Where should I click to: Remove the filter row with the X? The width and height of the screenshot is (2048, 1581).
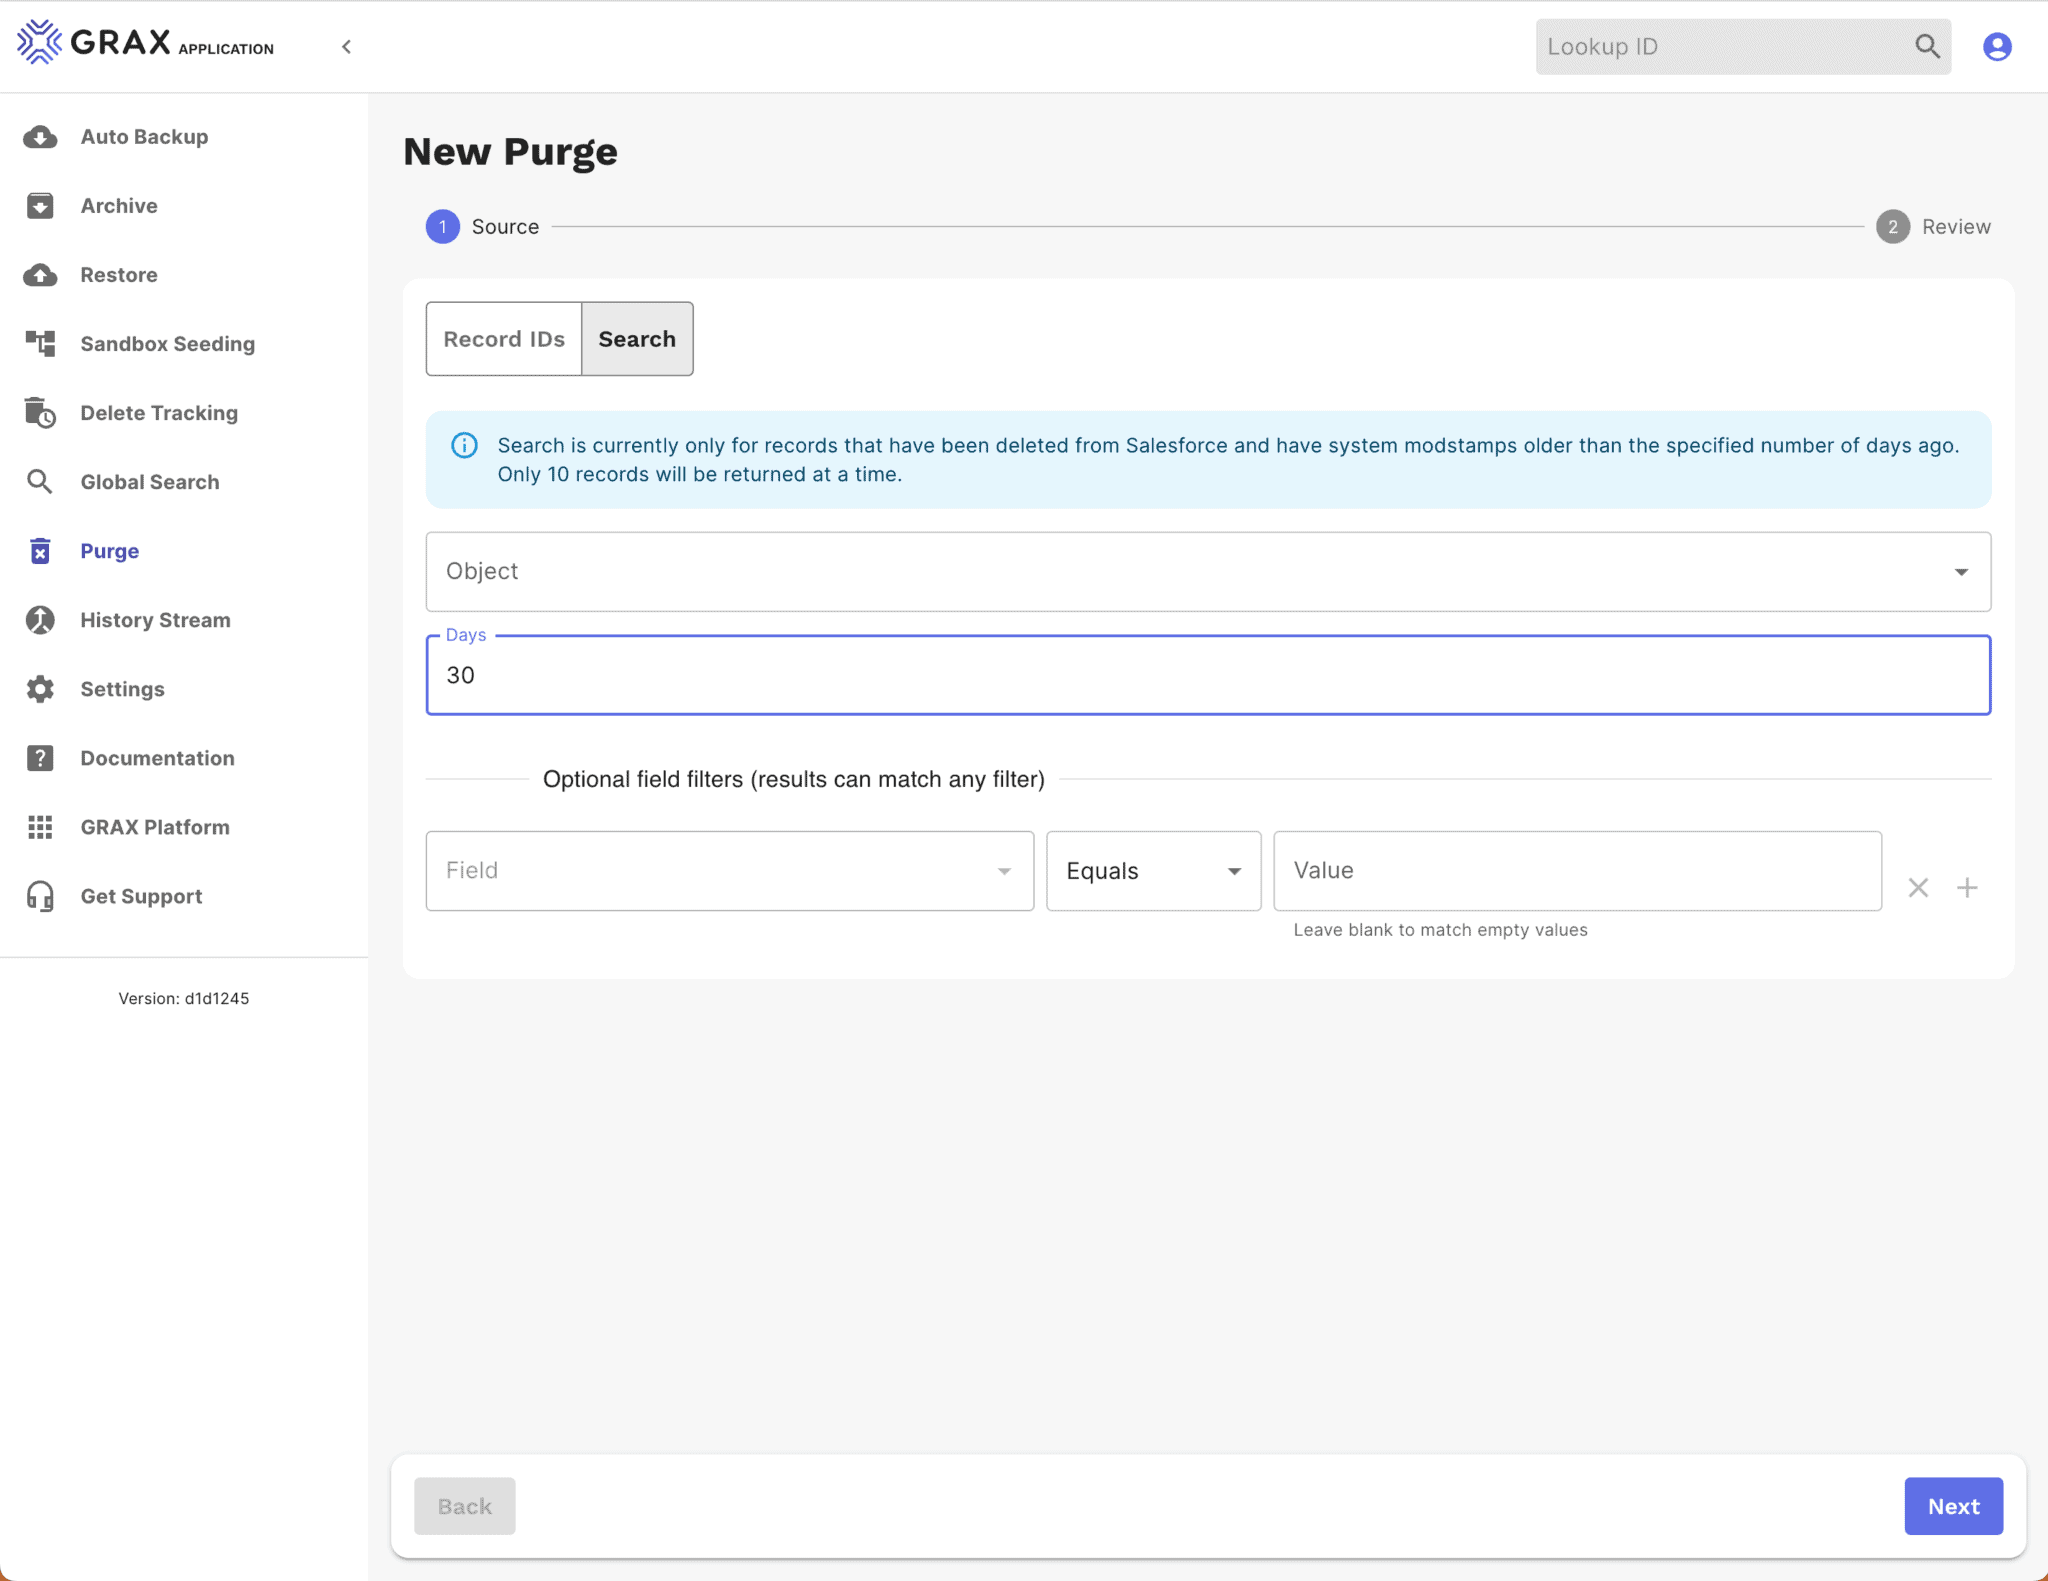[1917, 887]
